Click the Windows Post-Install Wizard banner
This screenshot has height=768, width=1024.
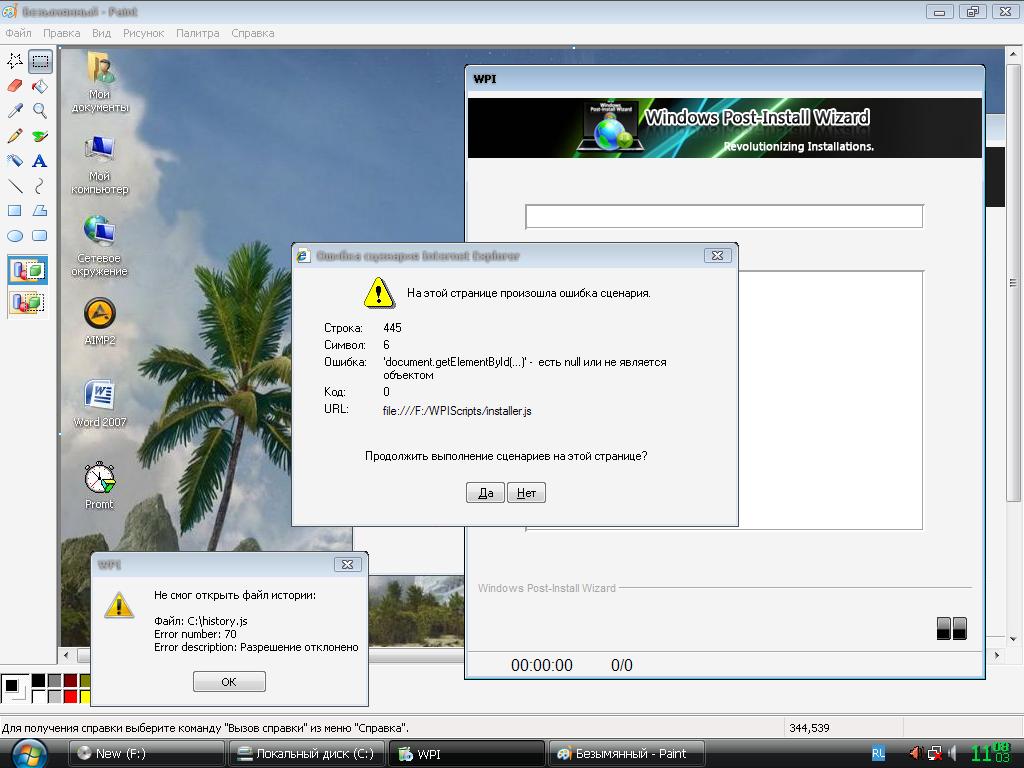pos(725,128)
